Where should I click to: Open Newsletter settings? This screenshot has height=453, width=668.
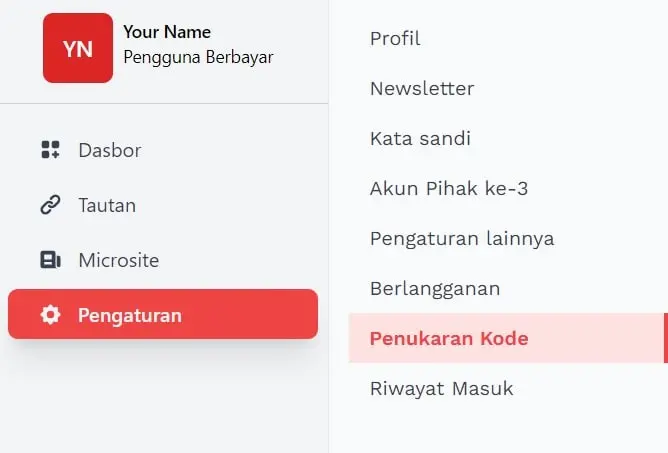(421, 89)
